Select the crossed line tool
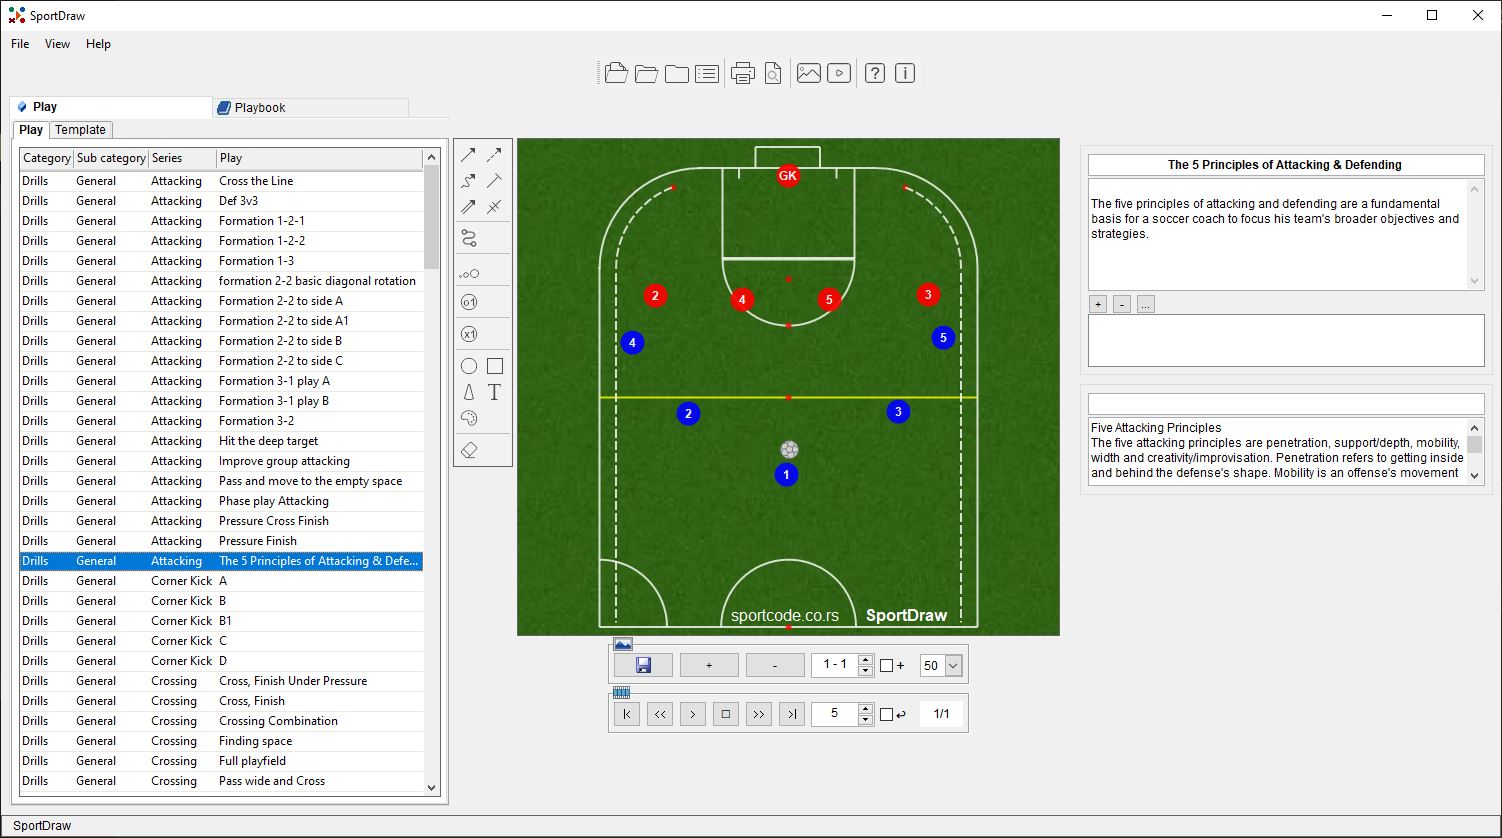This screenshot has height=838, width=1502. (x=494, y=207)
